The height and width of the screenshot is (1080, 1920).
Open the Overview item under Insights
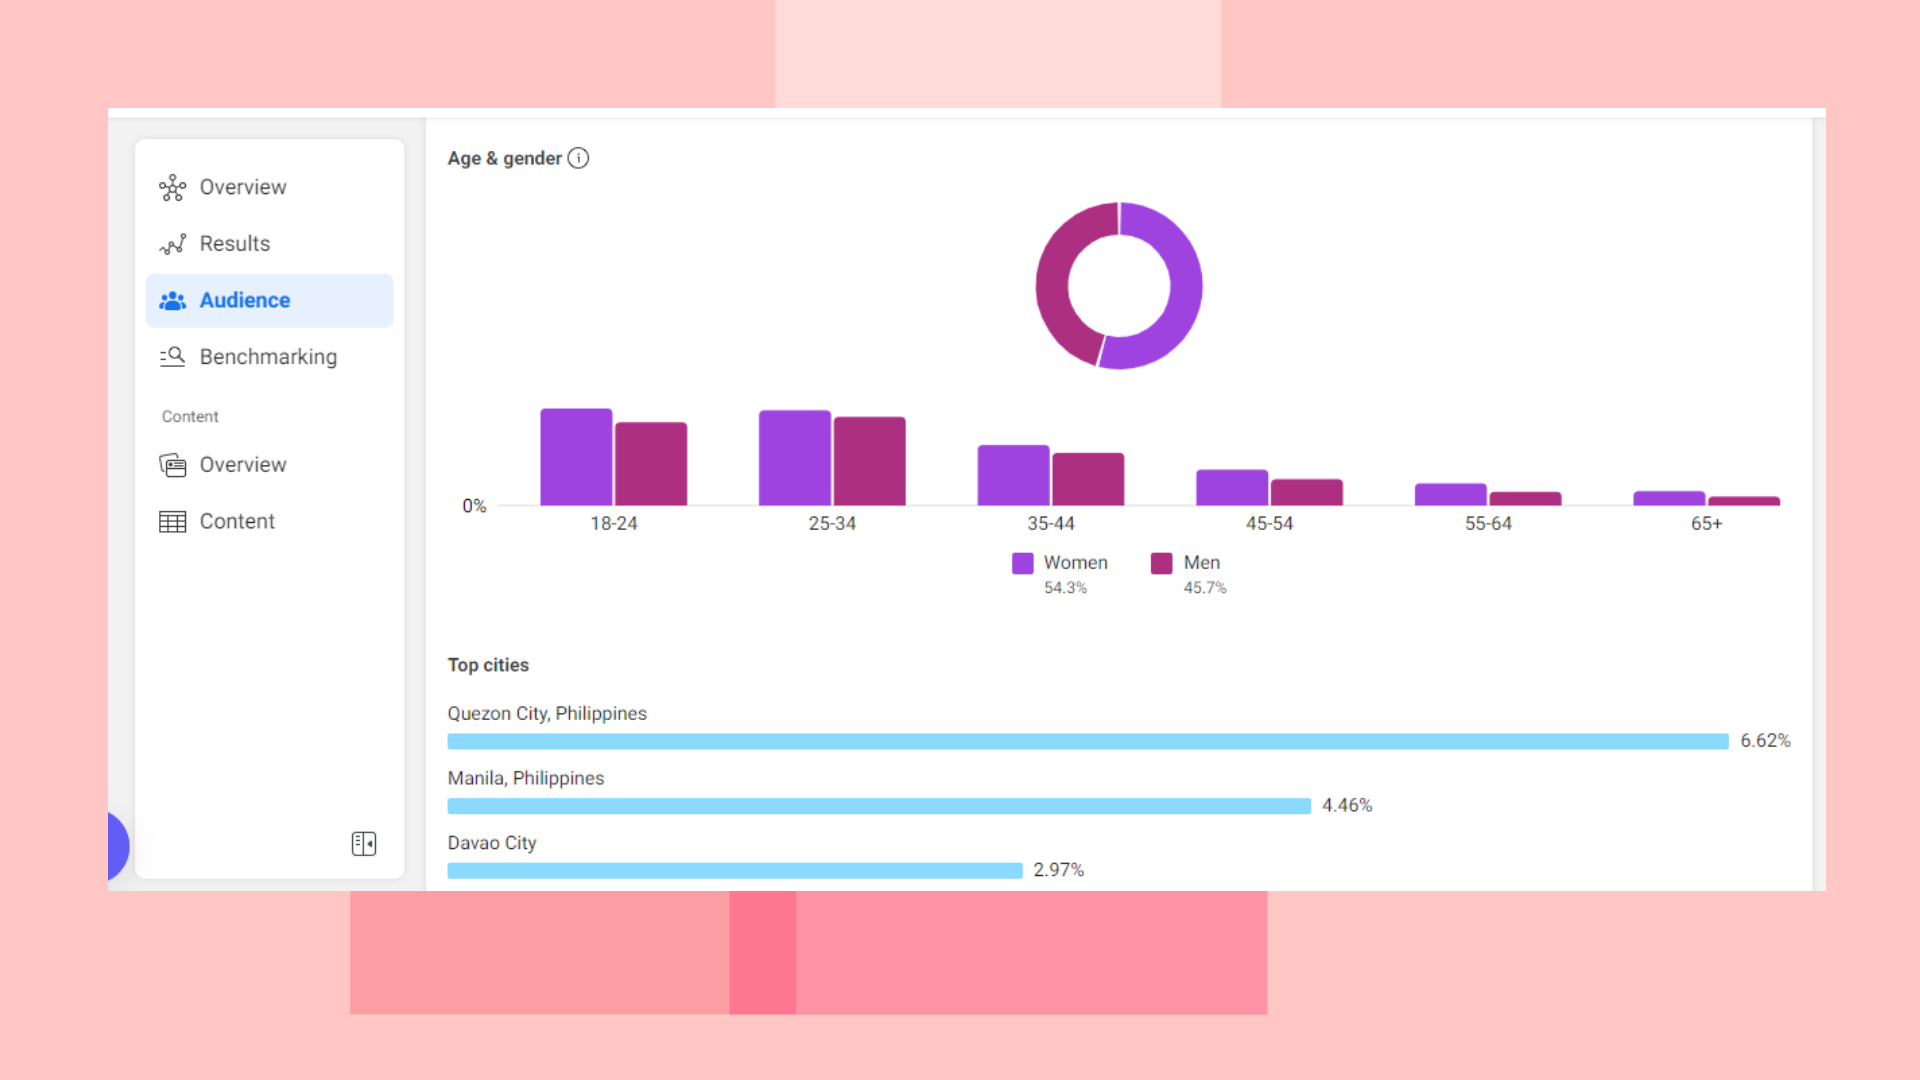(269, 187)
